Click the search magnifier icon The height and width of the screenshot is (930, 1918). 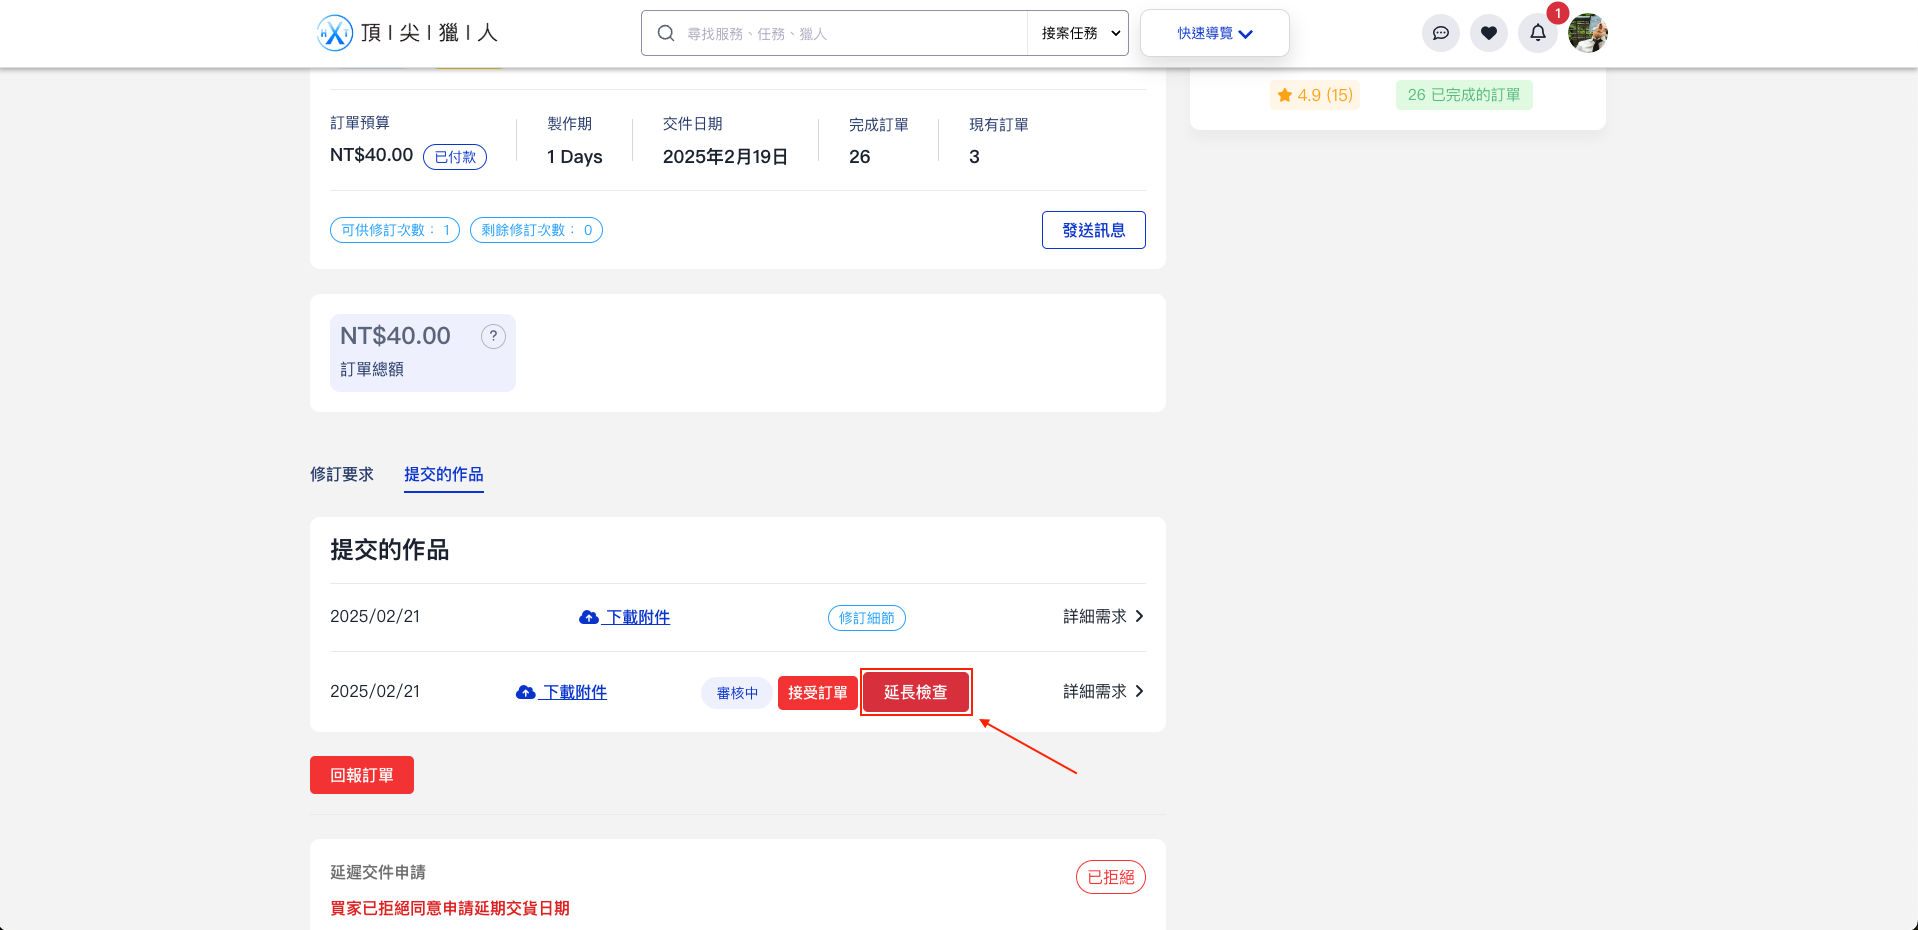pyautogui.click(x=666, y=32)
